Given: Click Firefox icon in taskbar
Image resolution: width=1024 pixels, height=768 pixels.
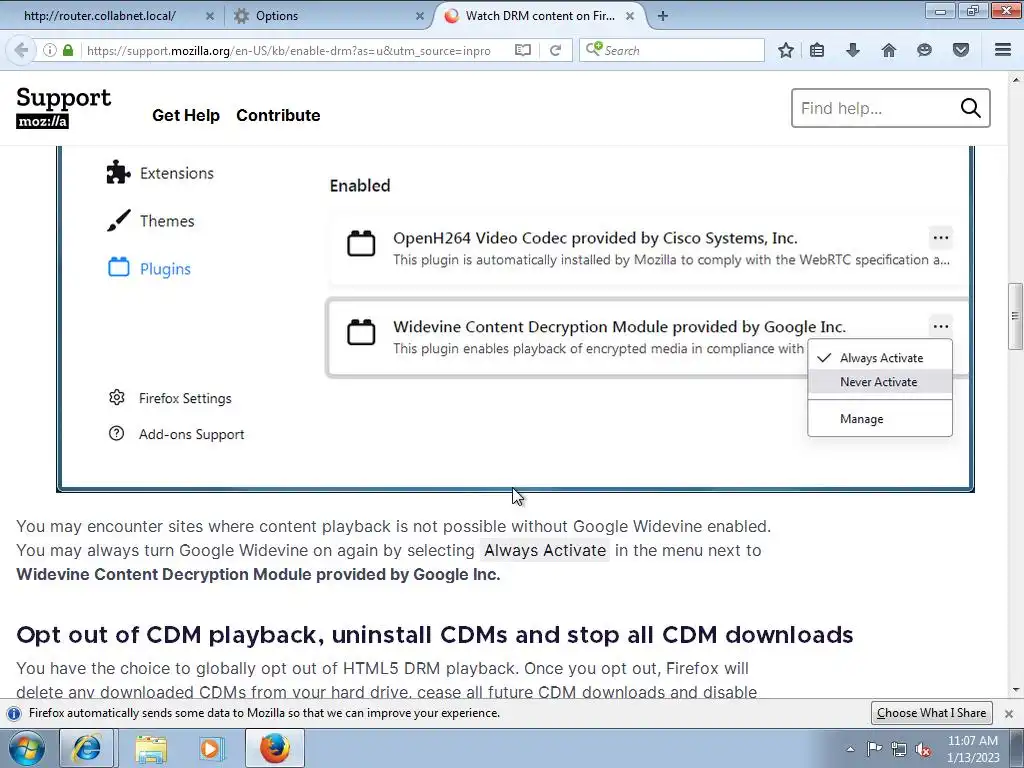Looking at the screenshot, I should tap(275, 748).
